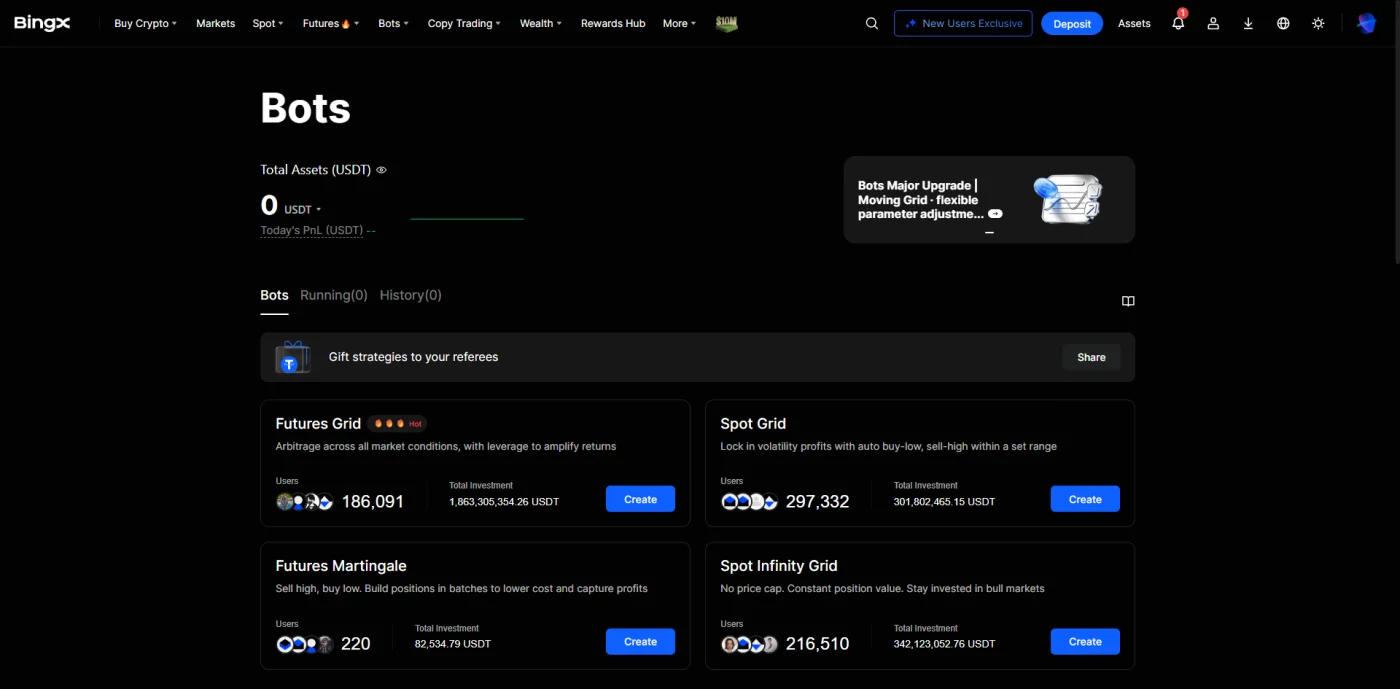Click Share in the gift strategies banner
The height and width of the screenshot is (689, 1400).
(1091, 357)
